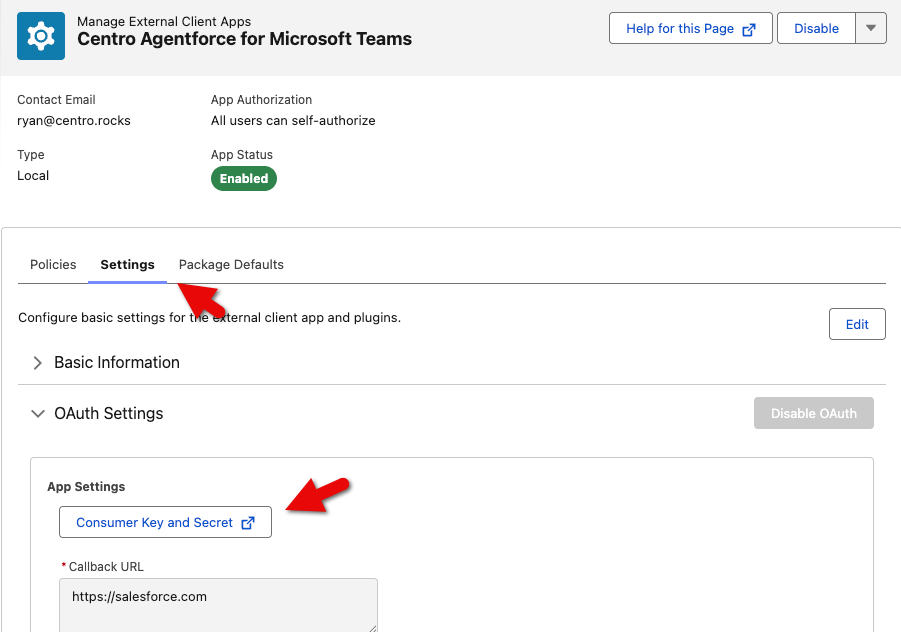Click the Disable button
Screen dimensions: 901x632
(x=816, y=29)
